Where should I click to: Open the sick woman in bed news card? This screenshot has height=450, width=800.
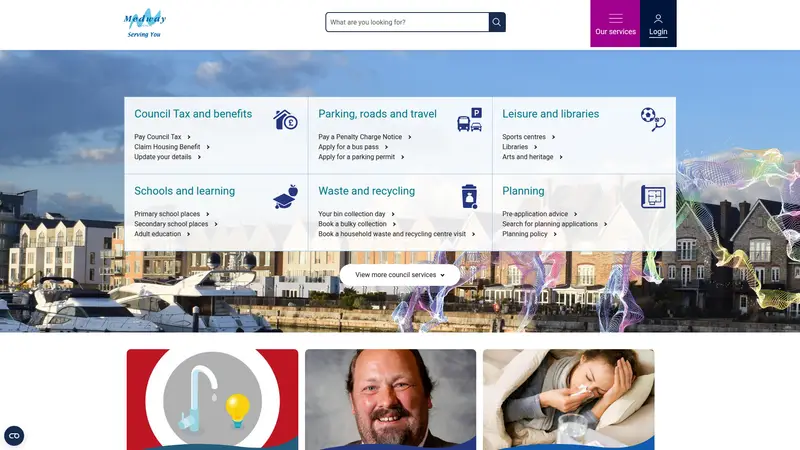pyautogui.click(x=568, y=399)
